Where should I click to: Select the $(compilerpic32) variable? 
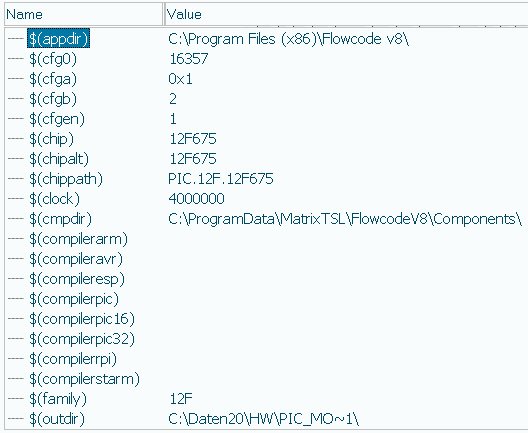coord(82,339)
